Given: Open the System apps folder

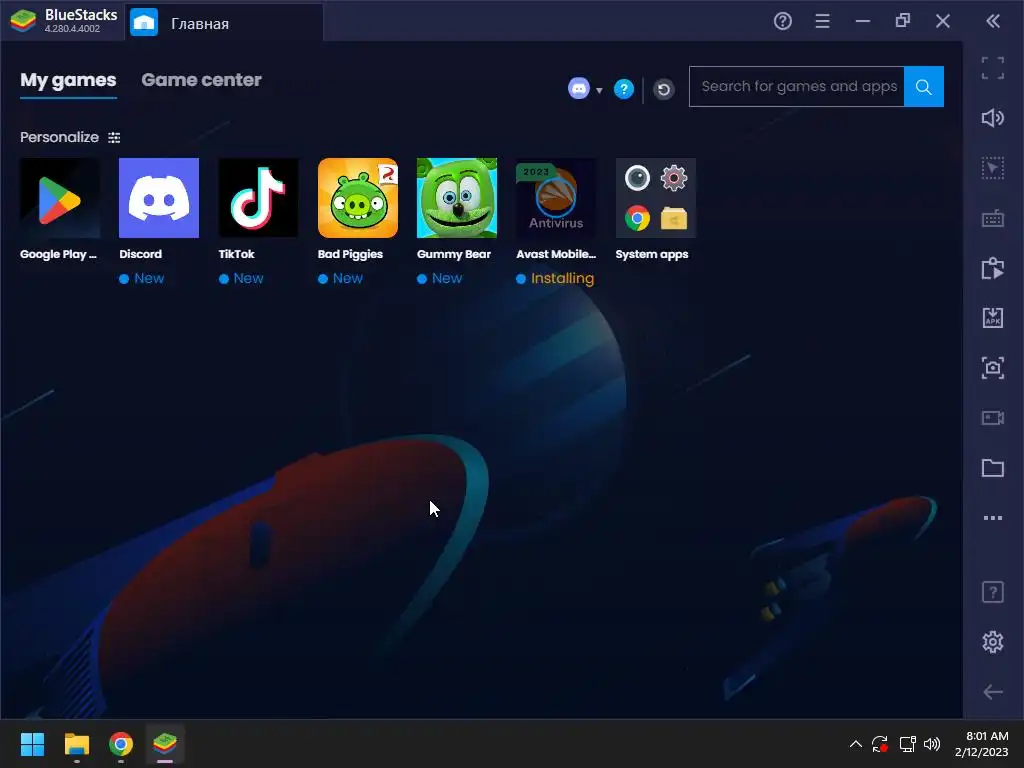Looking at the screenshot, I should [x=655, y=198].
